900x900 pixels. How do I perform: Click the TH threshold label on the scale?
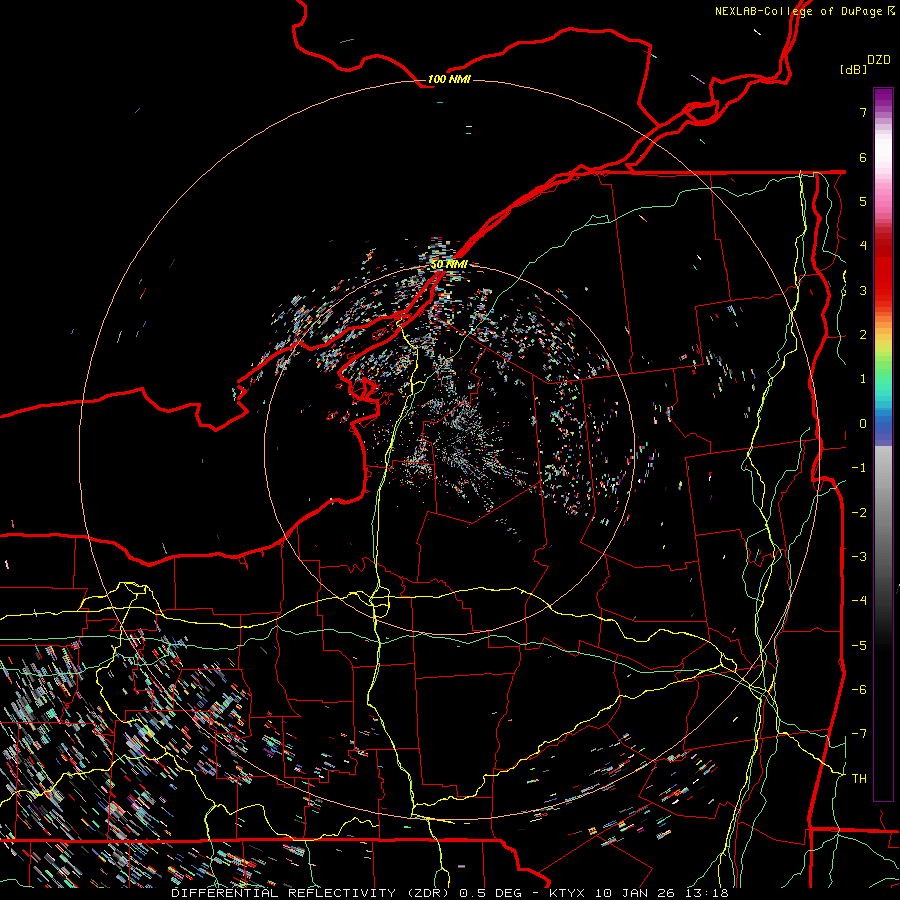859,778
